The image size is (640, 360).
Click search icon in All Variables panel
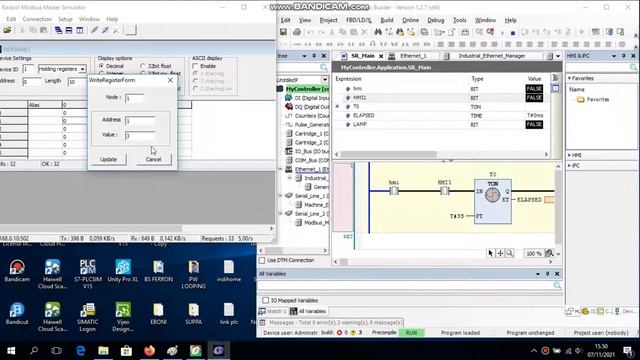(557, 285)
